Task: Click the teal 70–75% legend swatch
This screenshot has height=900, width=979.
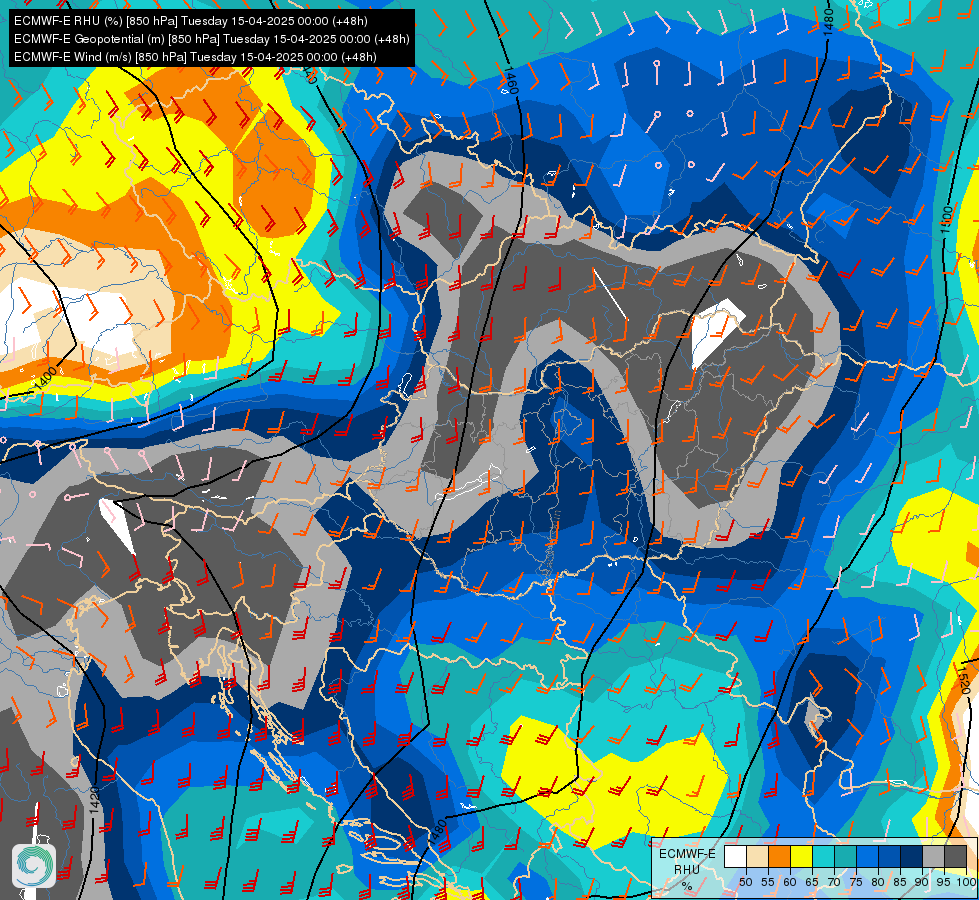Action: pyautogui.click(x=845, y=856)
